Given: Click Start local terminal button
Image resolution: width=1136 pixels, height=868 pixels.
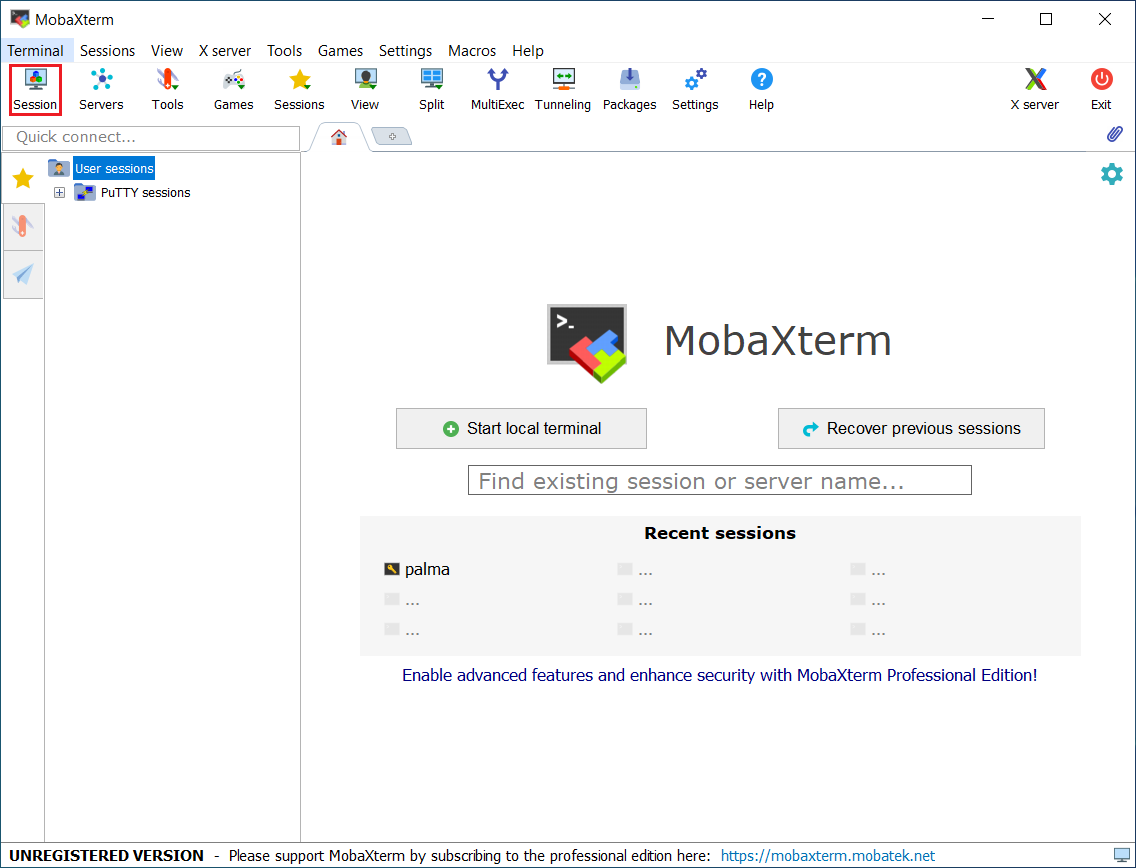Looking at the screenshot, I should point(521,428).
